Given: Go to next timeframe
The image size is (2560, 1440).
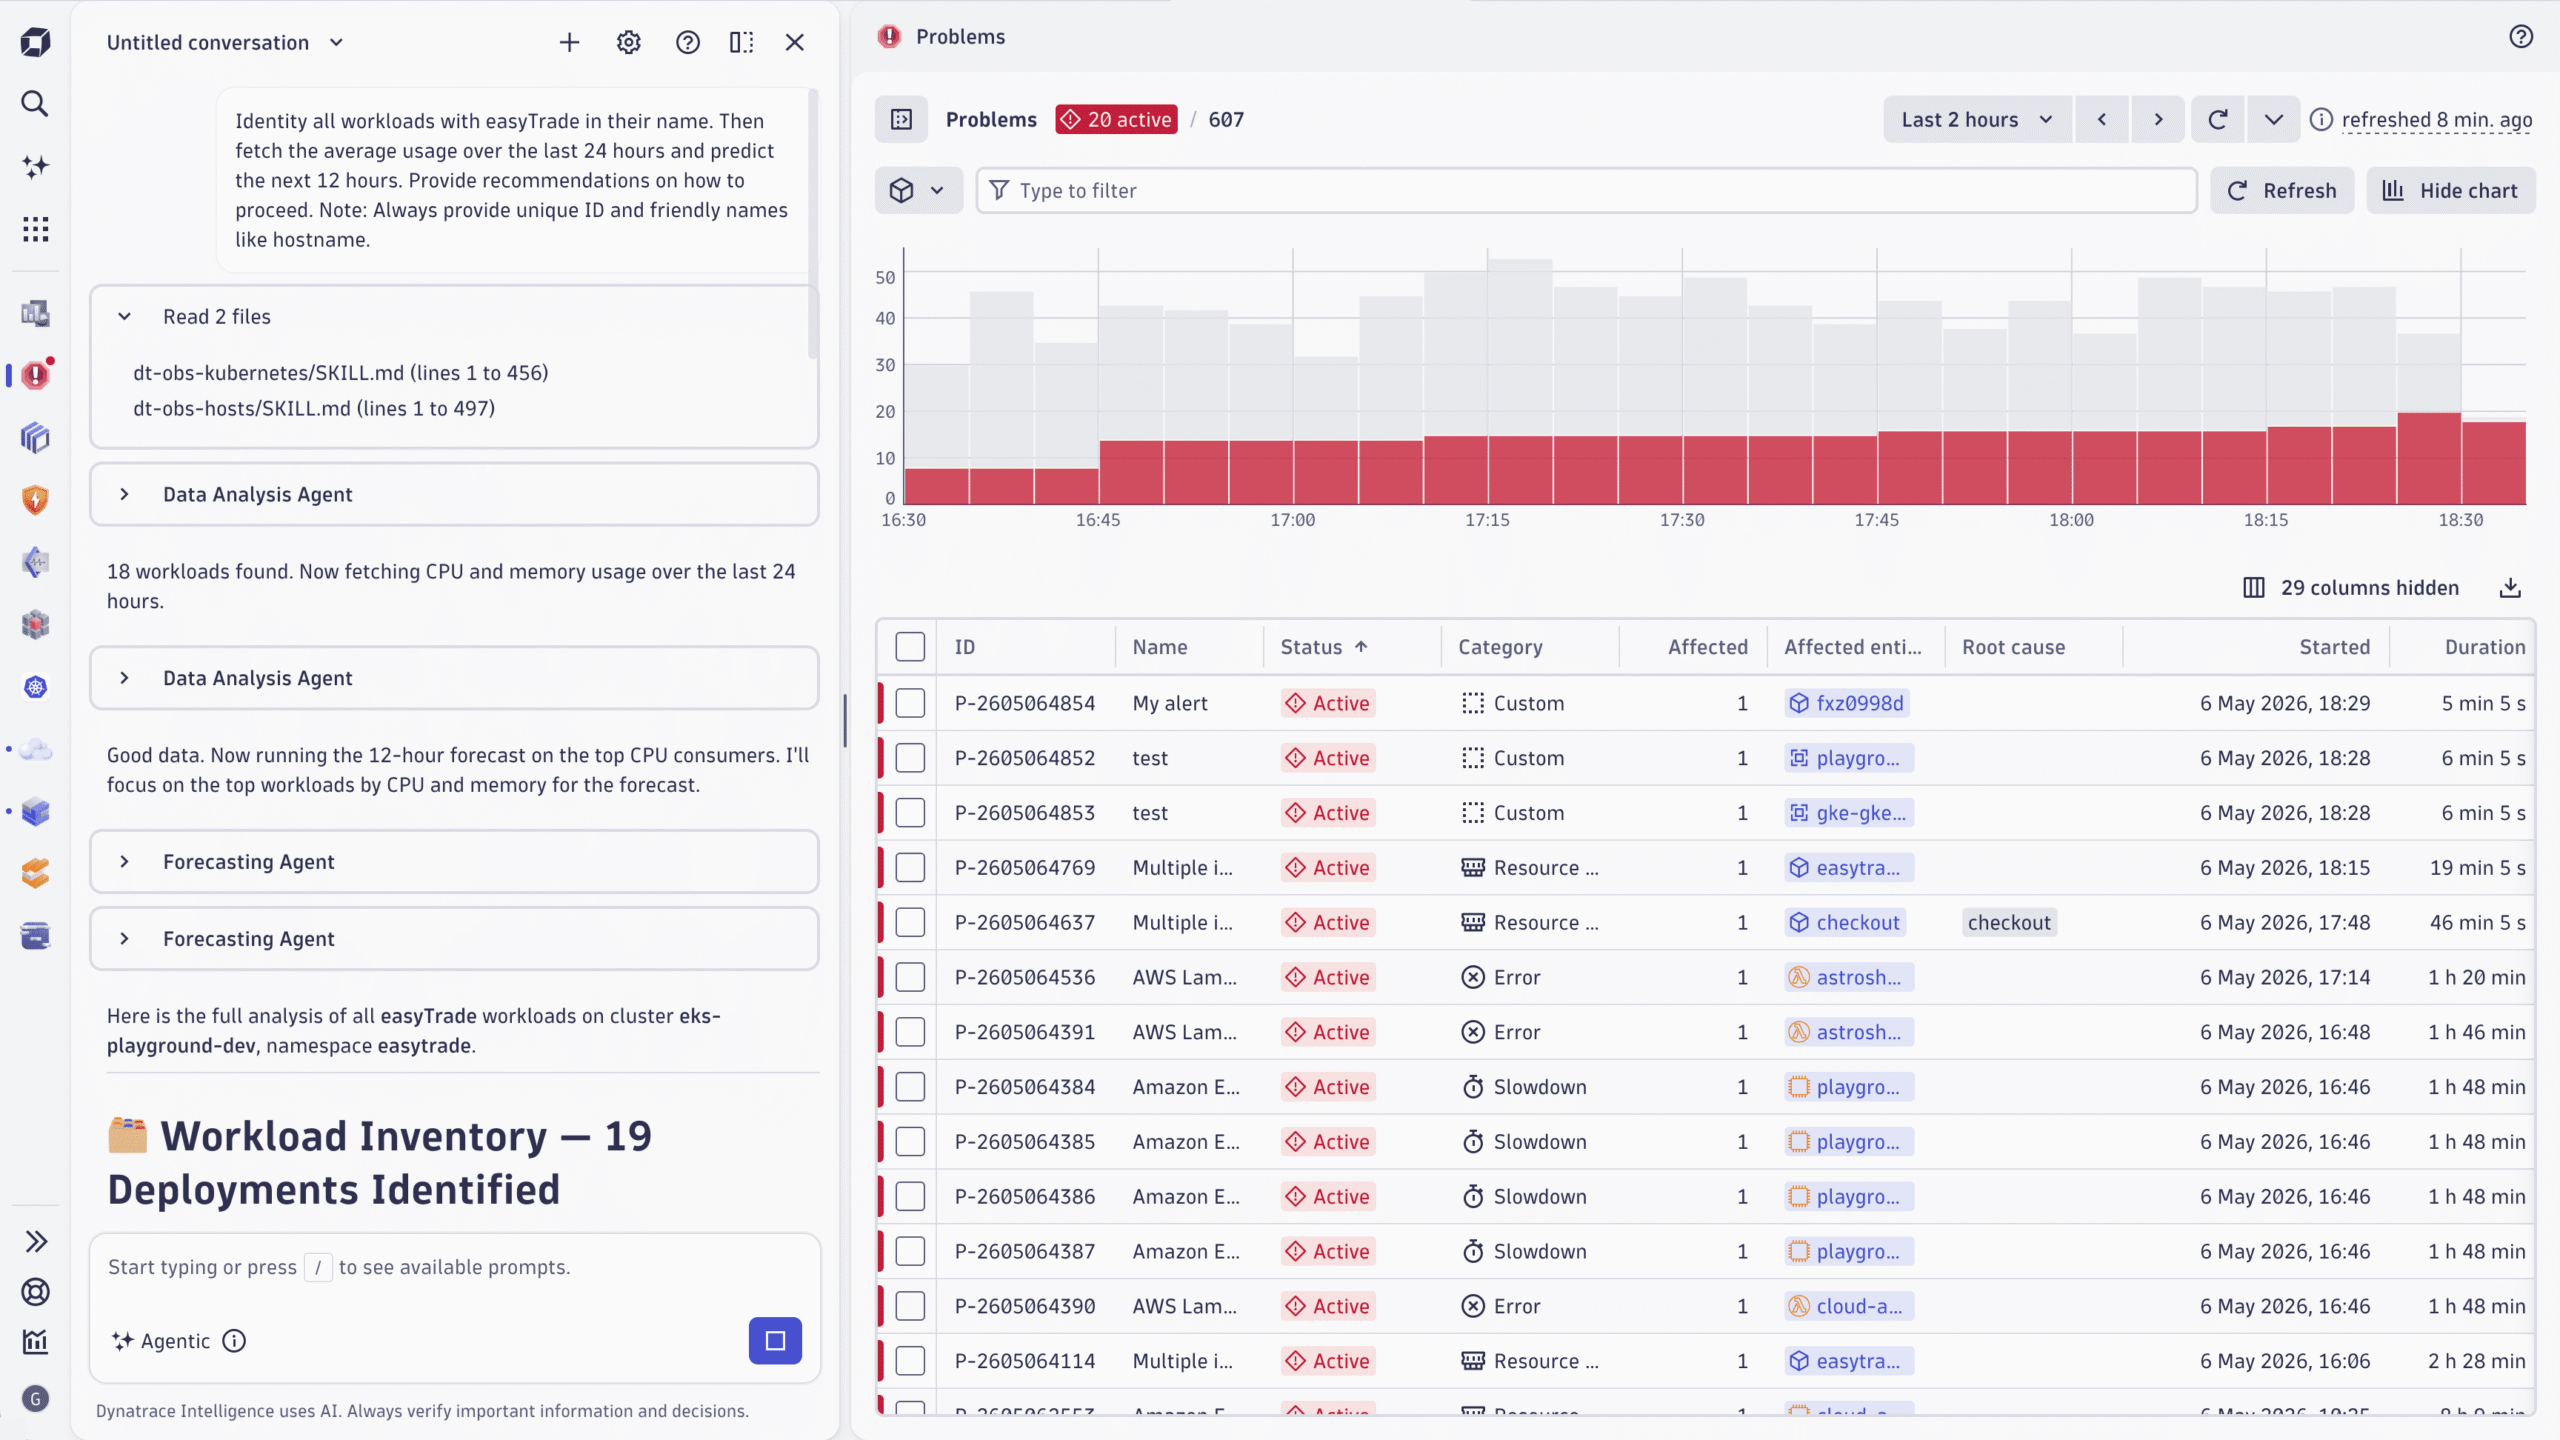Looking at the screenshot, I should (2158, 119).
